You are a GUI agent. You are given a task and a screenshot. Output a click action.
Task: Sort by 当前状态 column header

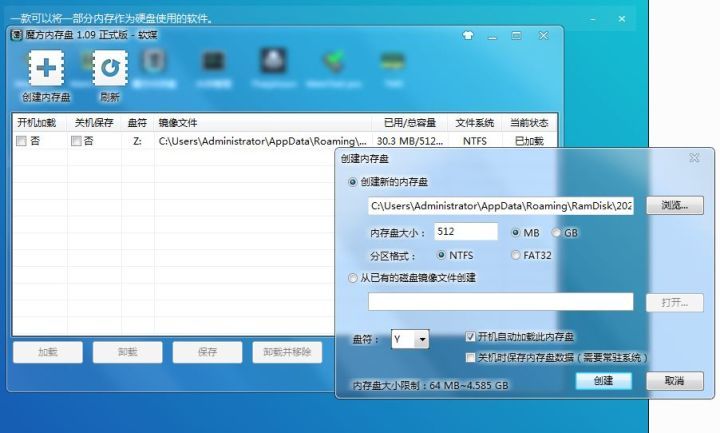(x=529, y=123)
